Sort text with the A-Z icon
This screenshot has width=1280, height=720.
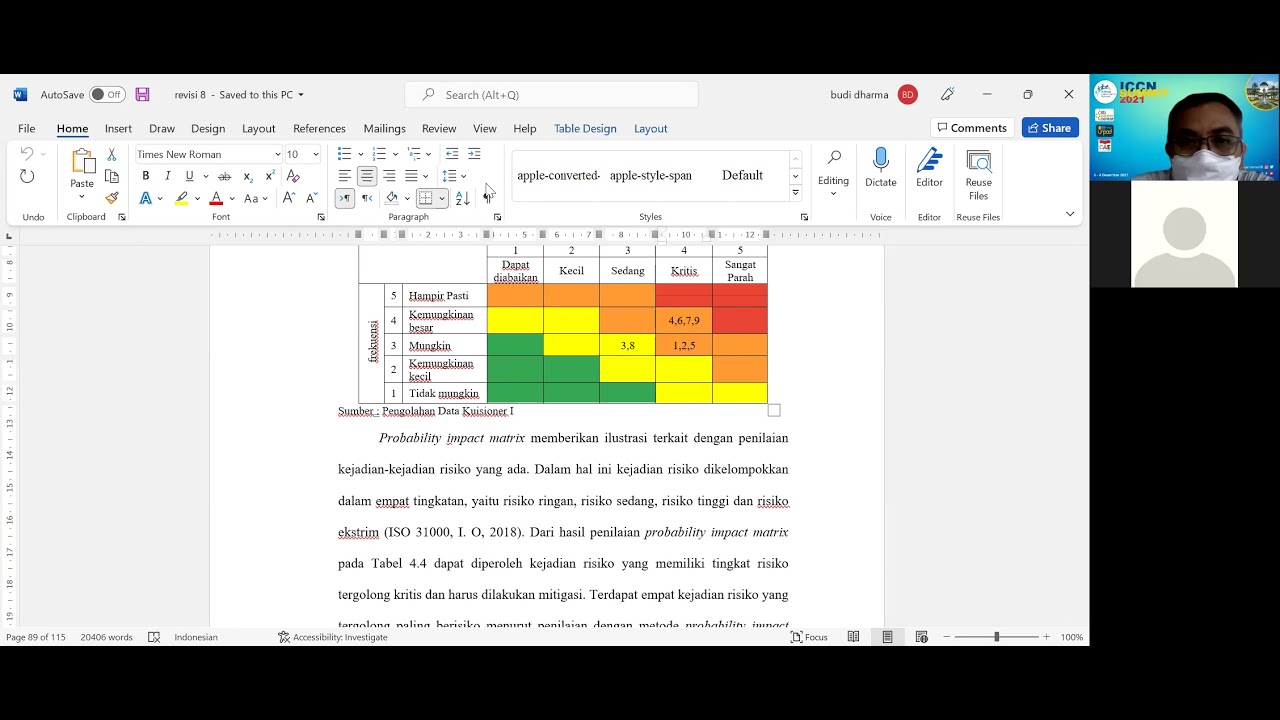tap(462, 198)
